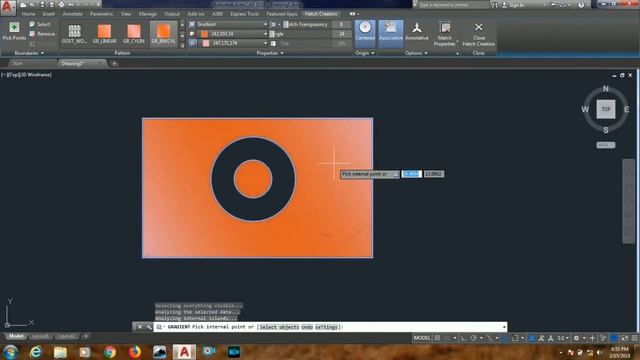Click the dynamic input coordinate field

(x=411, y=174)
